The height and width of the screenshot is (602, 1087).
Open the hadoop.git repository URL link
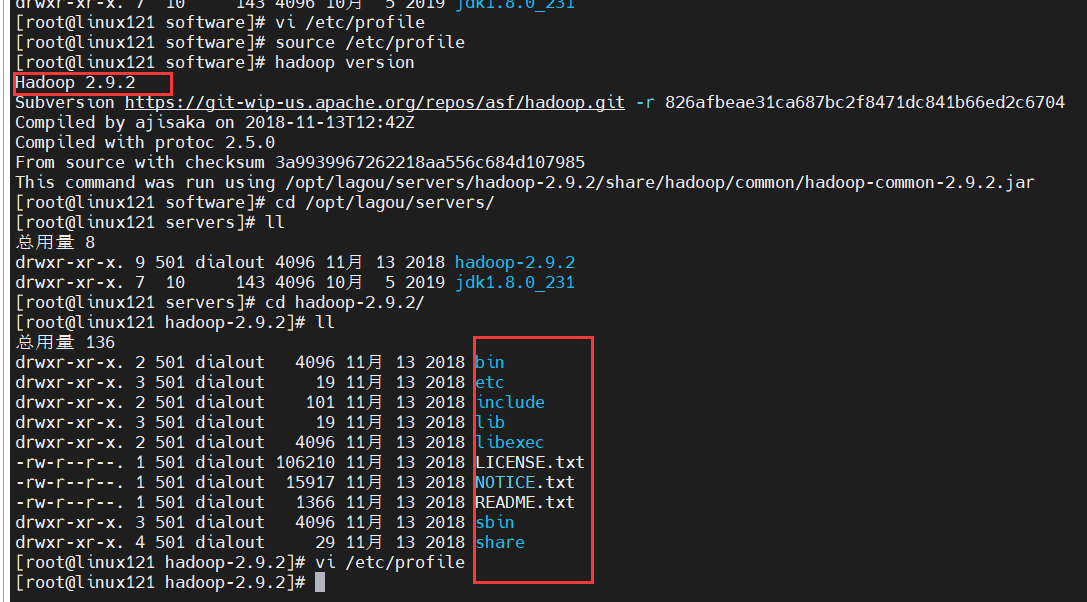pos(374,103)
